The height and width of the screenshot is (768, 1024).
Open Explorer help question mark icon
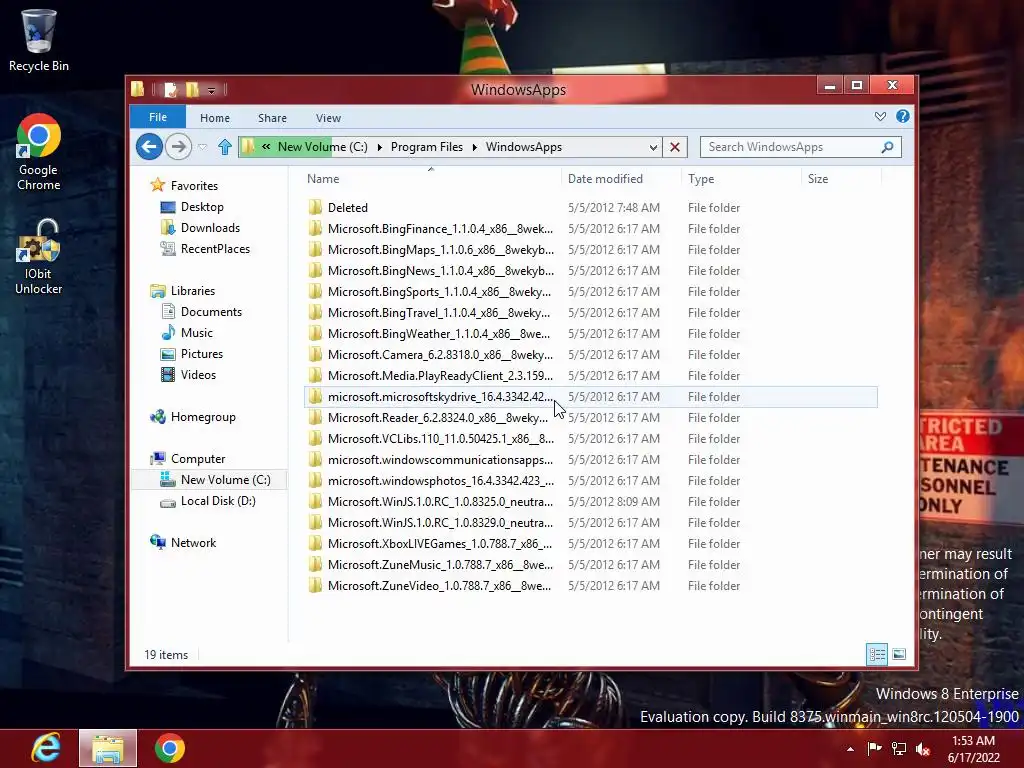[903, 116]
